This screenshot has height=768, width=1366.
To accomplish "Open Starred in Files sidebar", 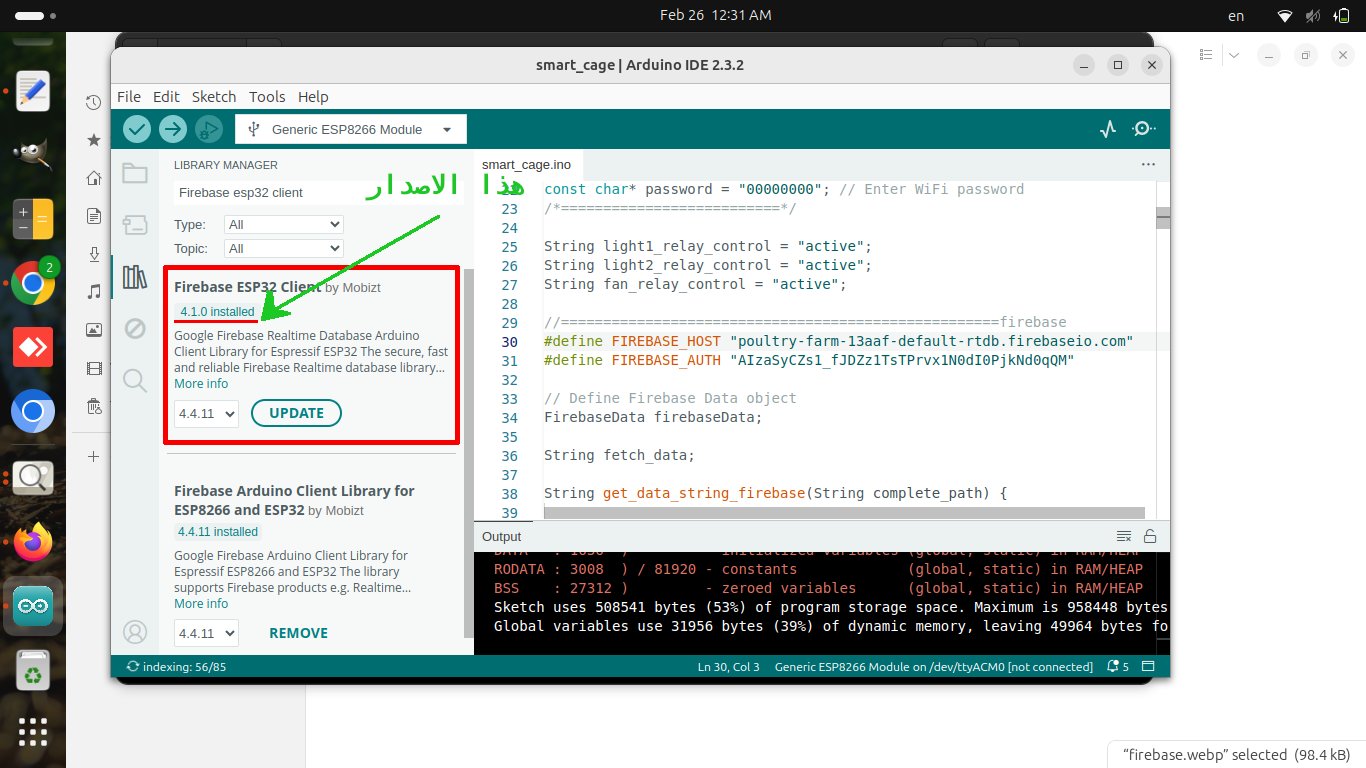I will pyautogui.click(x=93, y=140).
